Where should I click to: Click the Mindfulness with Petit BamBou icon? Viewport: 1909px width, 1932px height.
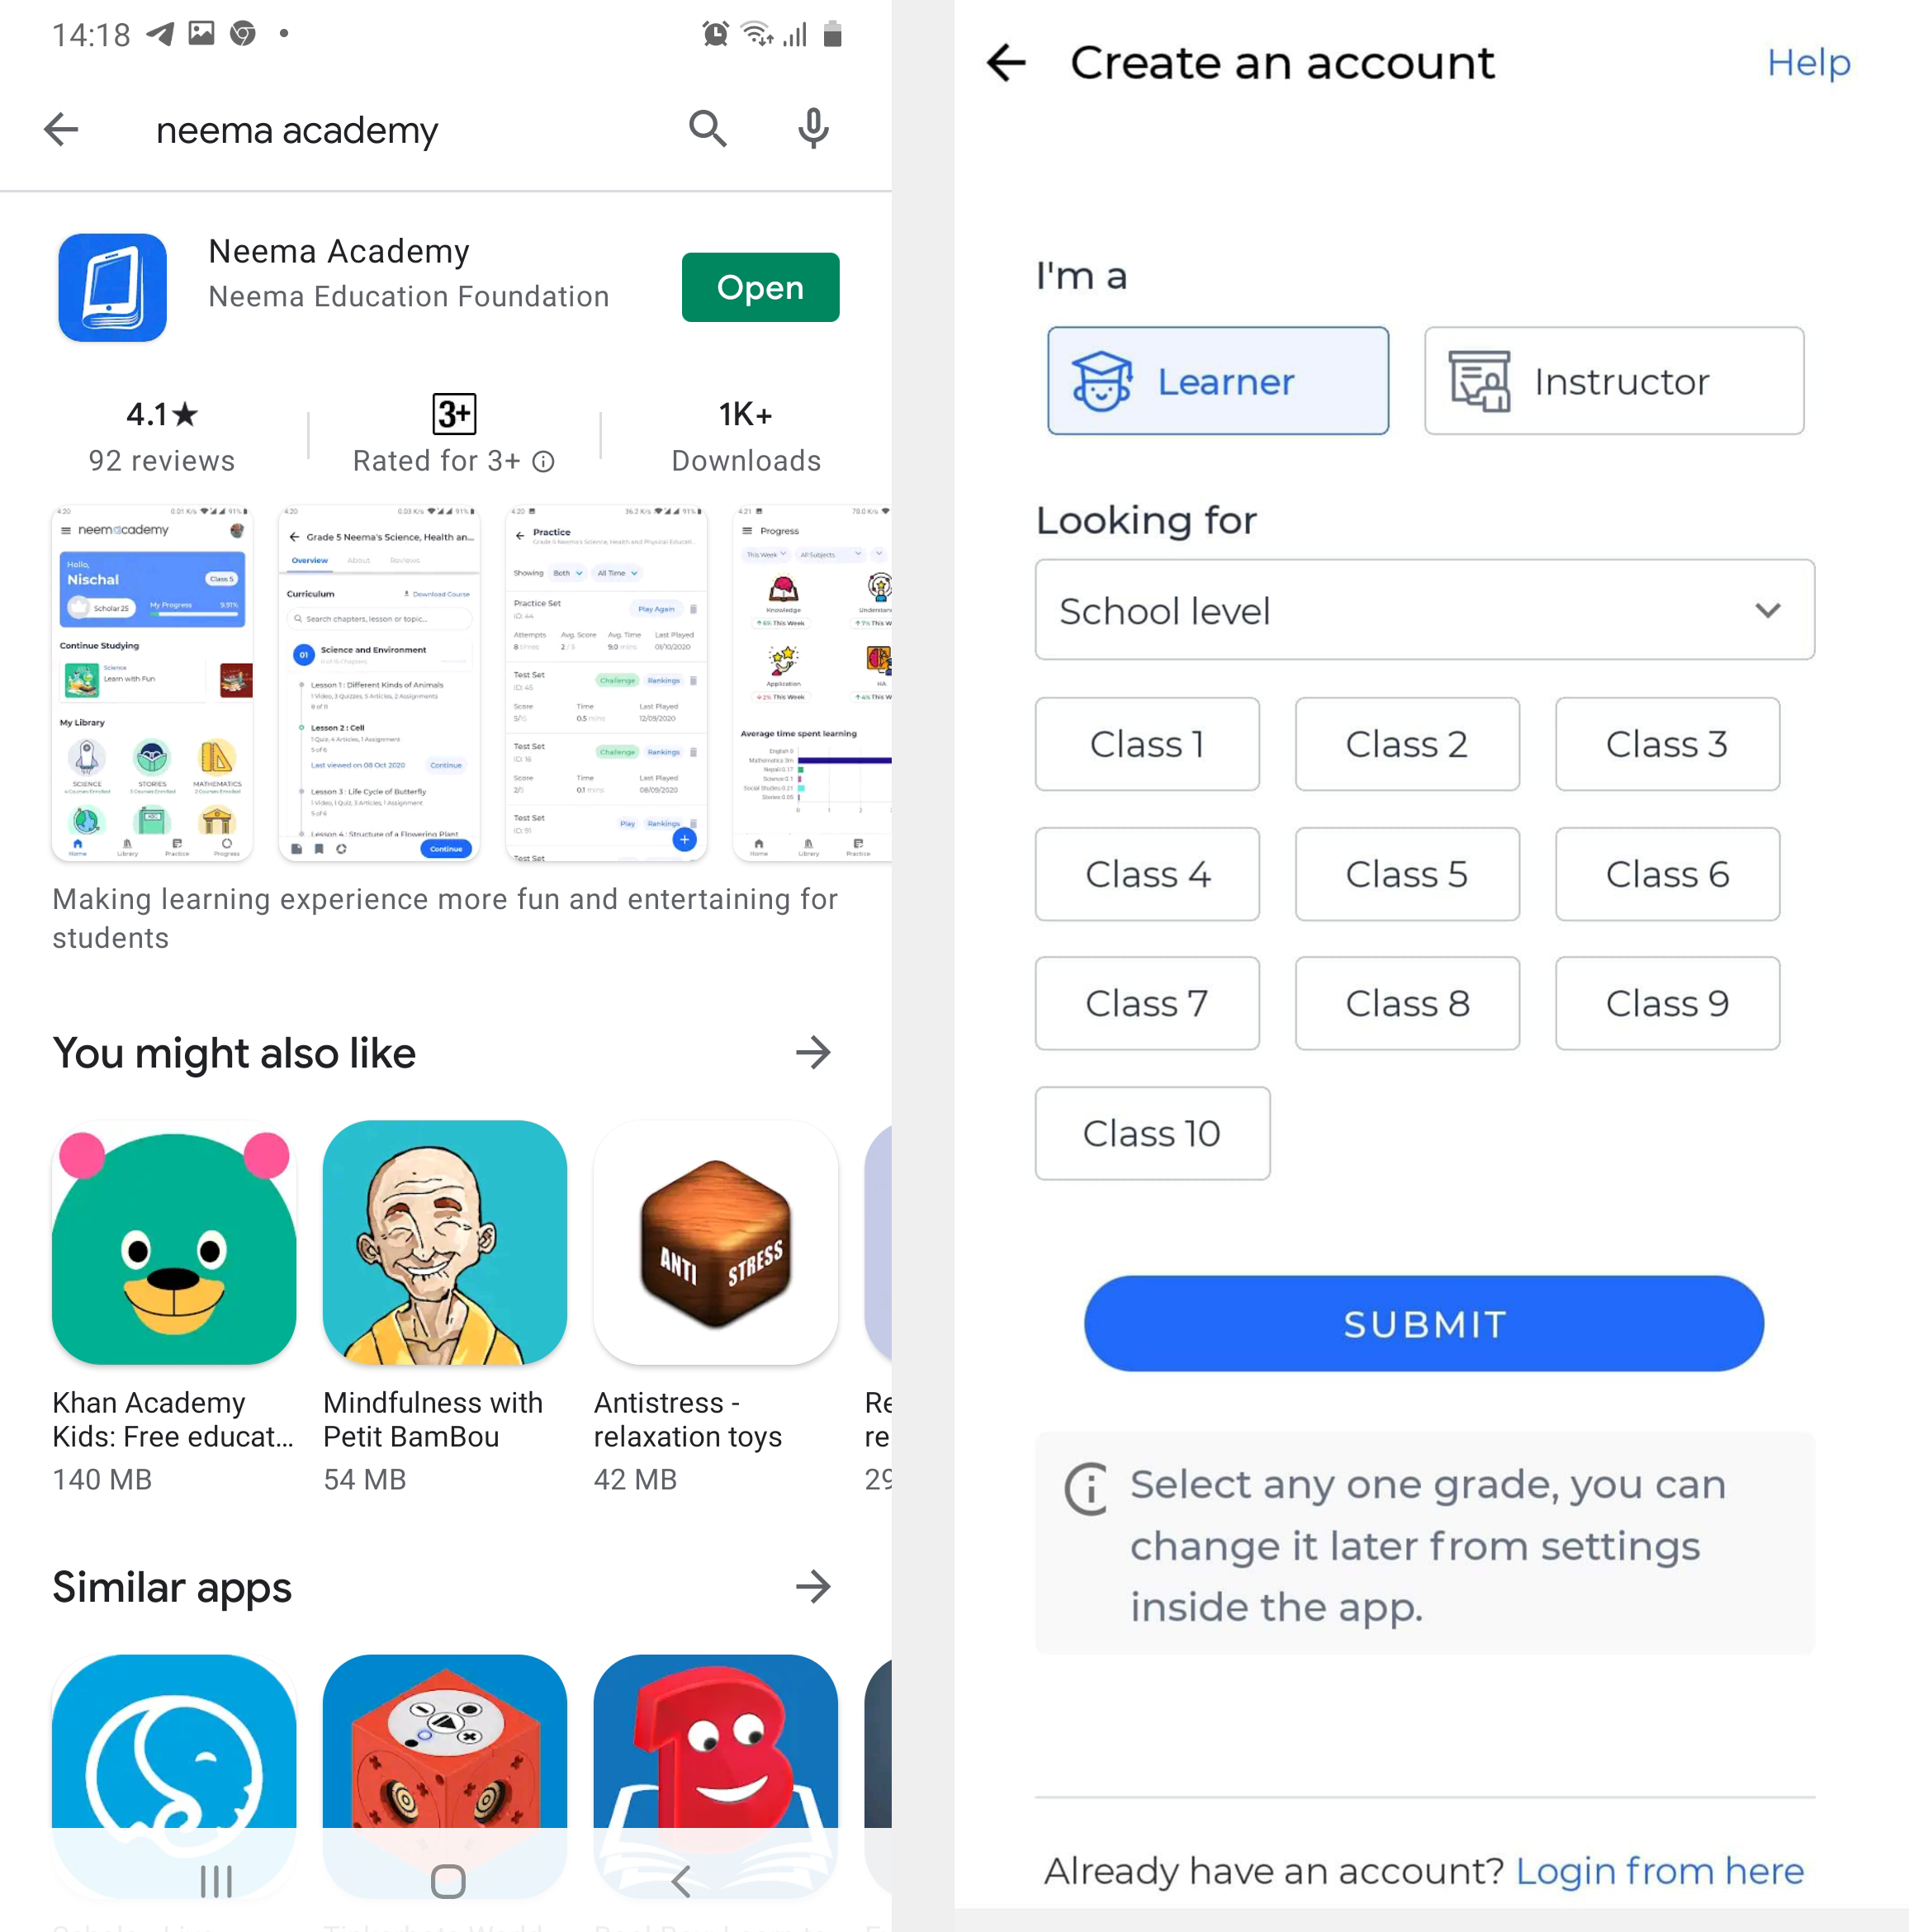click(x=444, y=1243)
